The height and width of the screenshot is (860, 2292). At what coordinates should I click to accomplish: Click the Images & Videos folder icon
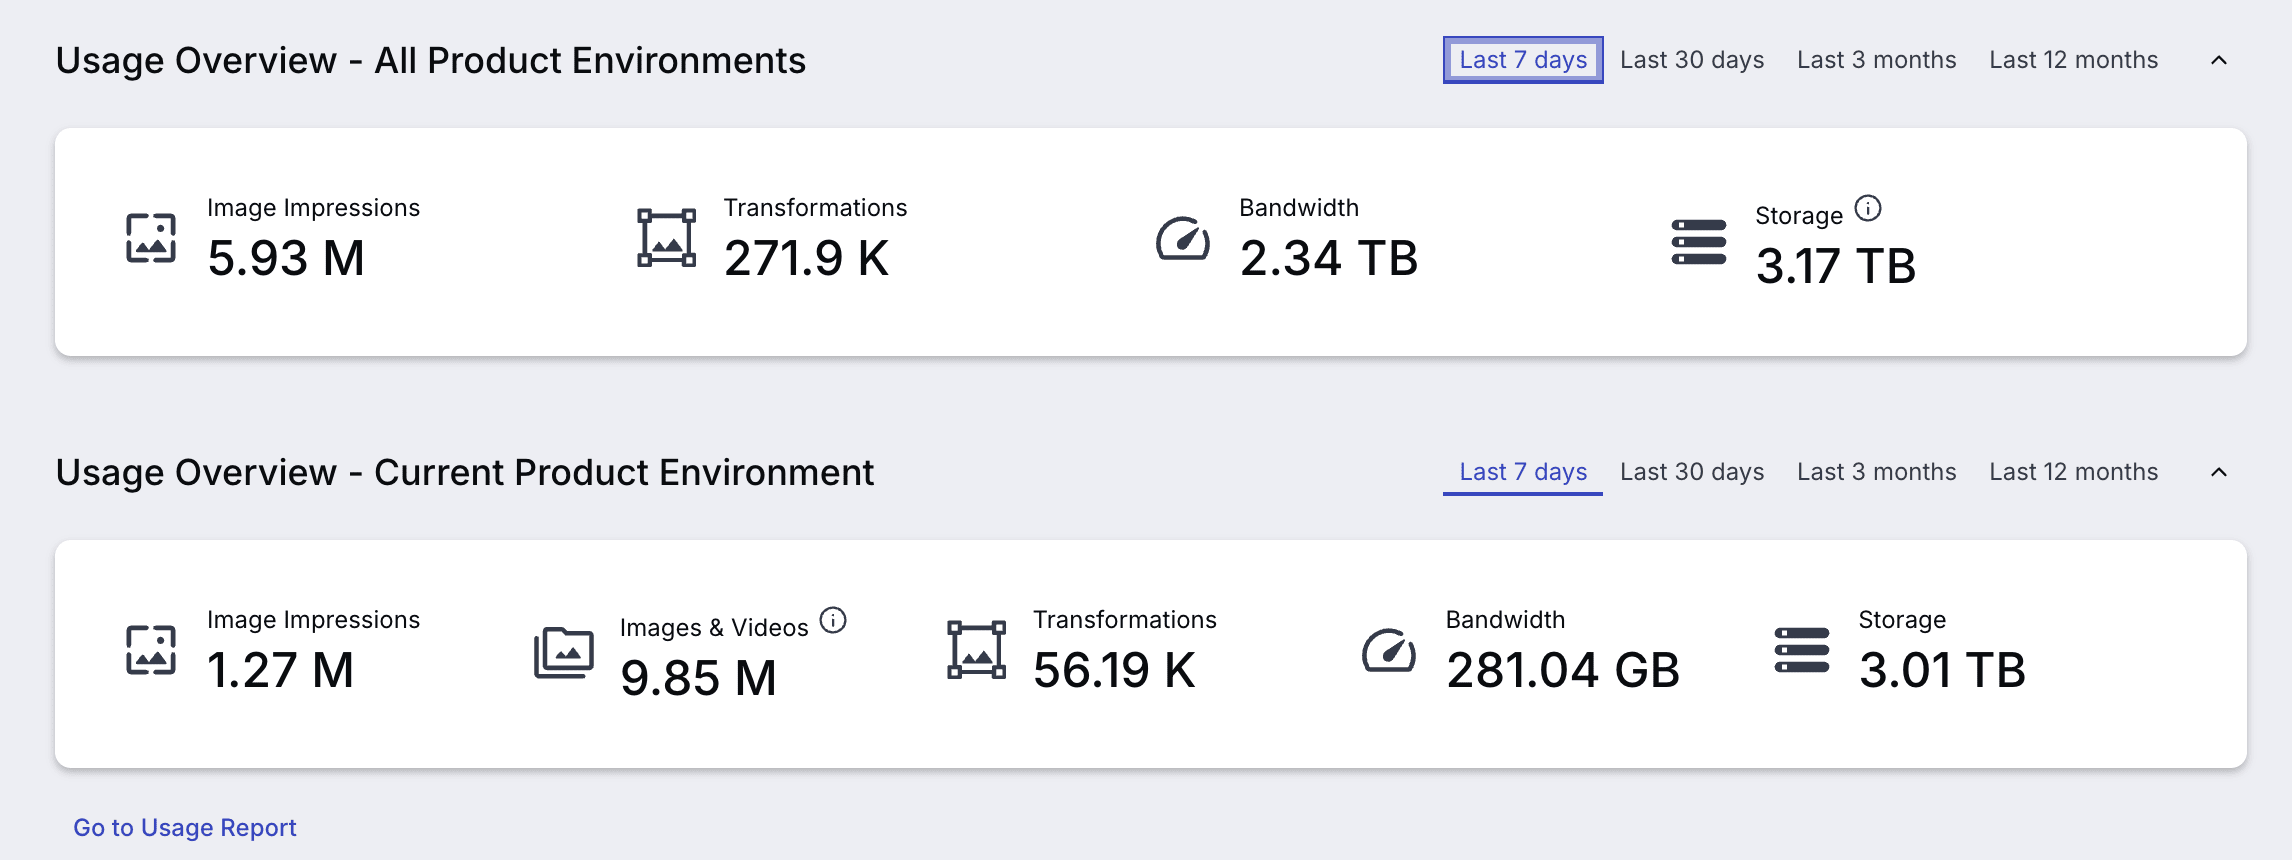point(564,653)
